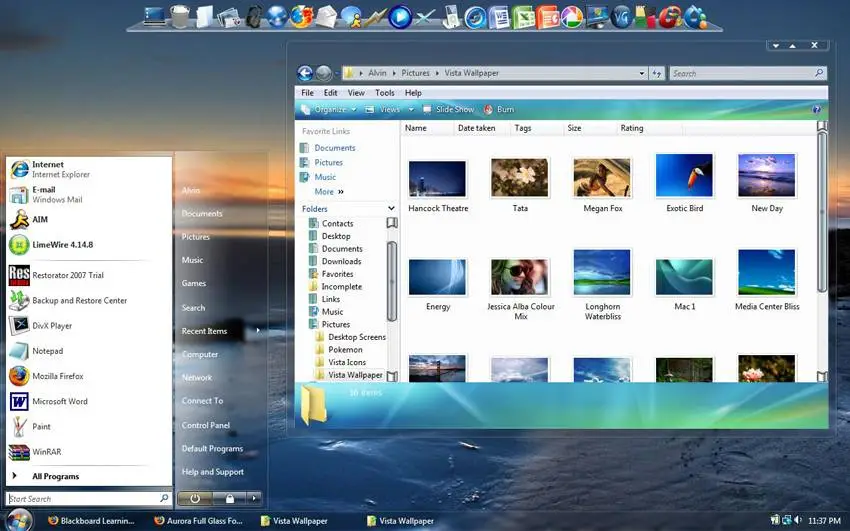This screenshot has height=531, width=850.
Task: Open the iPod icon in the dock
Action: 450,17
